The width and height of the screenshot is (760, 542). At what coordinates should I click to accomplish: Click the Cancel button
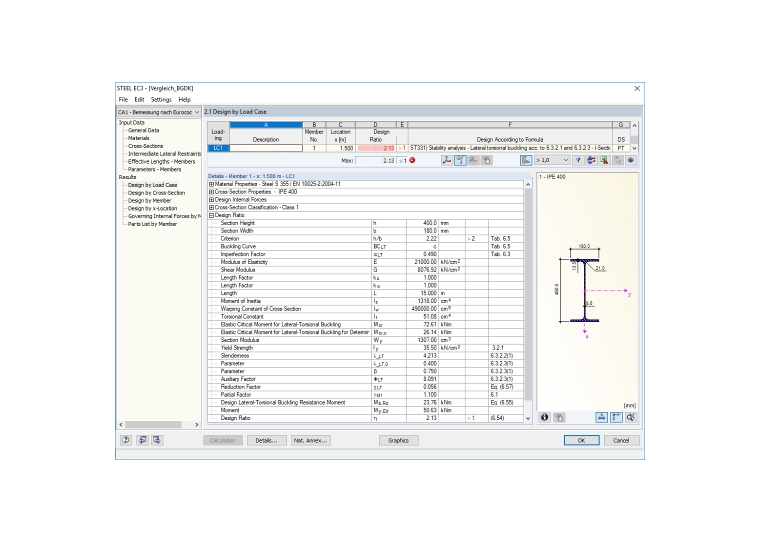pyautogui.click(x=621, y=441)
